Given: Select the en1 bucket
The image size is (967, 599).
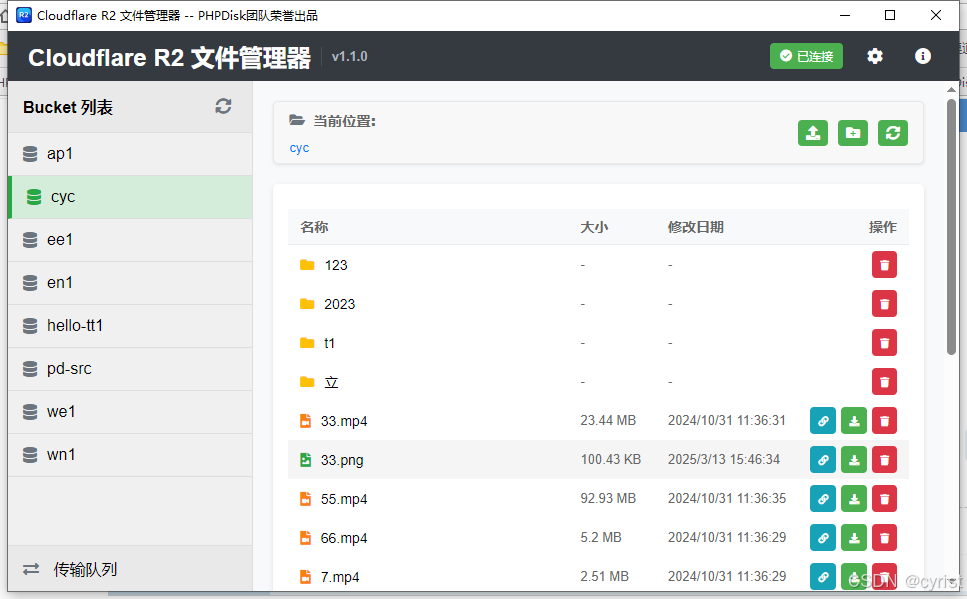Looking at the screenshot, I should click(130, 283).
